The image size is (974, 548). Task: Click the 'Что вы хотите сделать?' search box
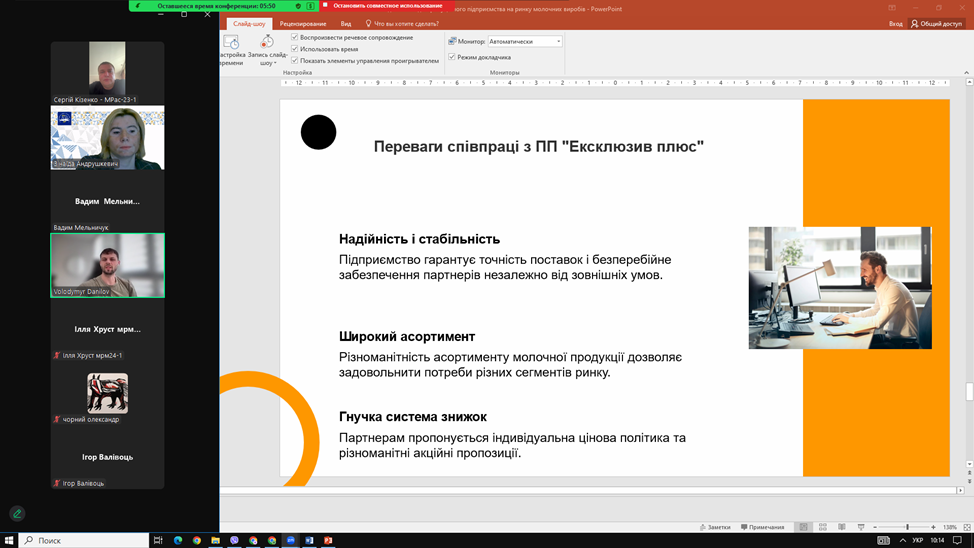tap(402, 24)
